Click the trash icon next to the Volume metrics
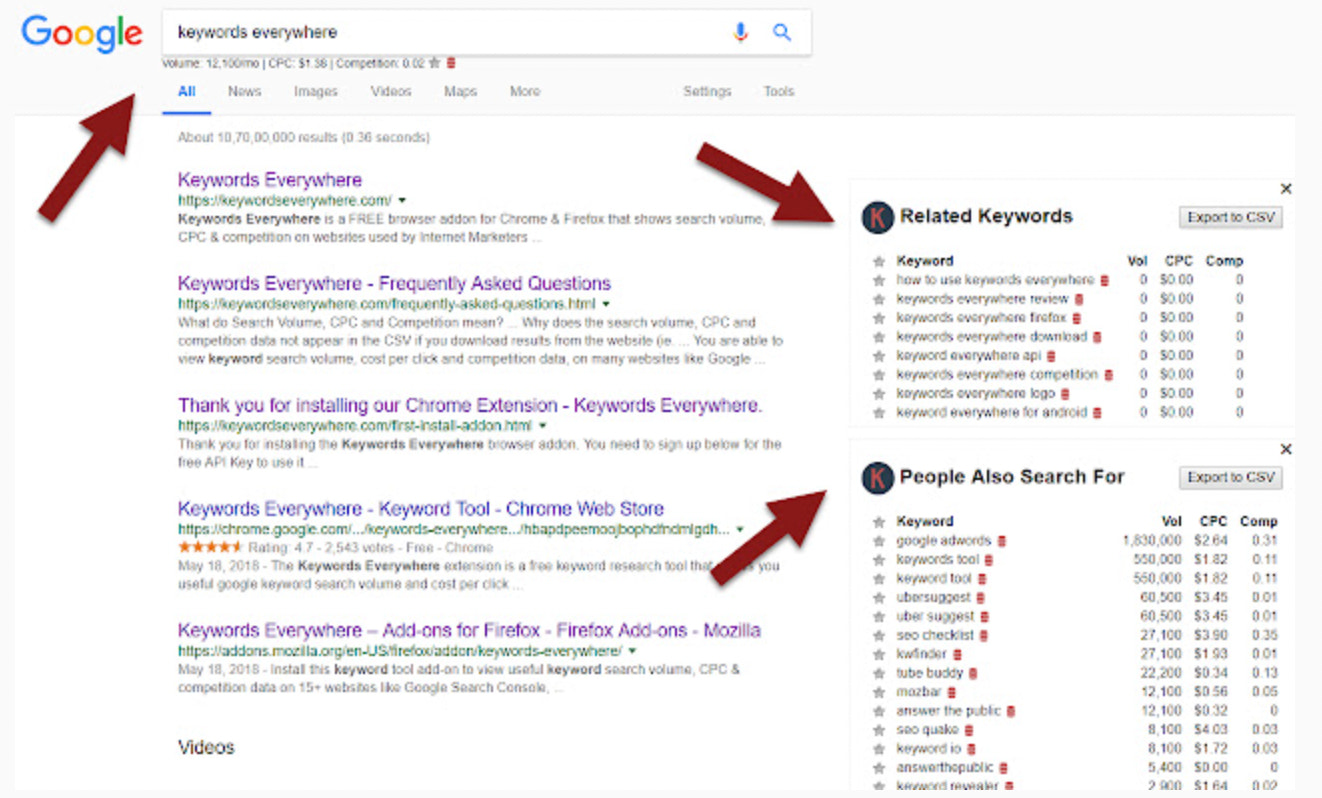Image resolution: width=1322 pixels, height=798 pixels. coord(450,61)
